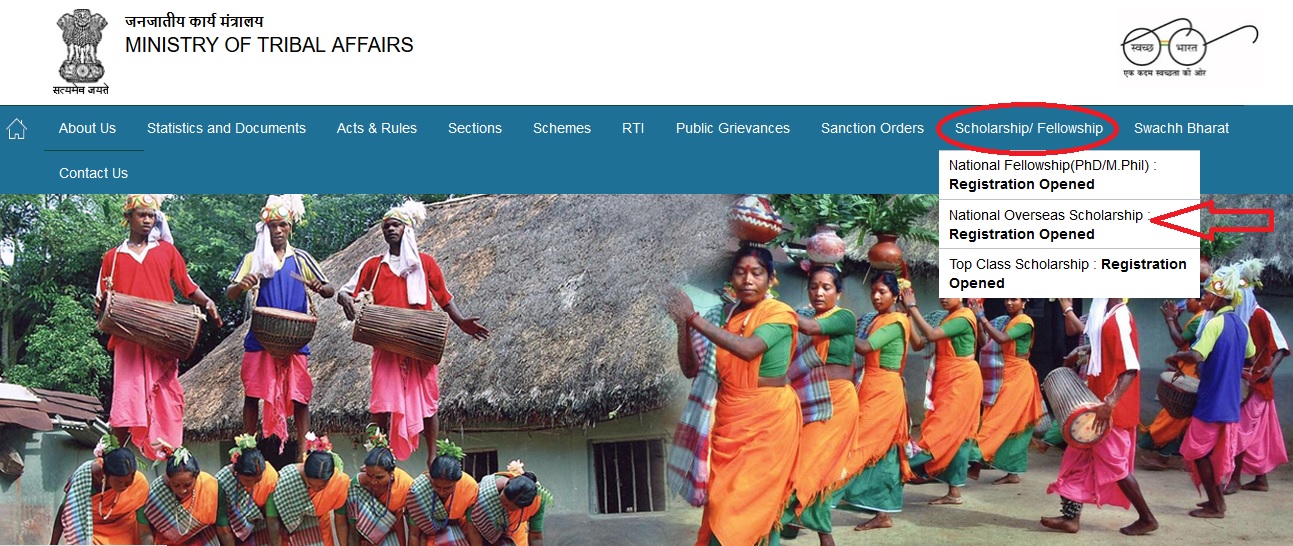Open the Sections menu

pos(475,128)
